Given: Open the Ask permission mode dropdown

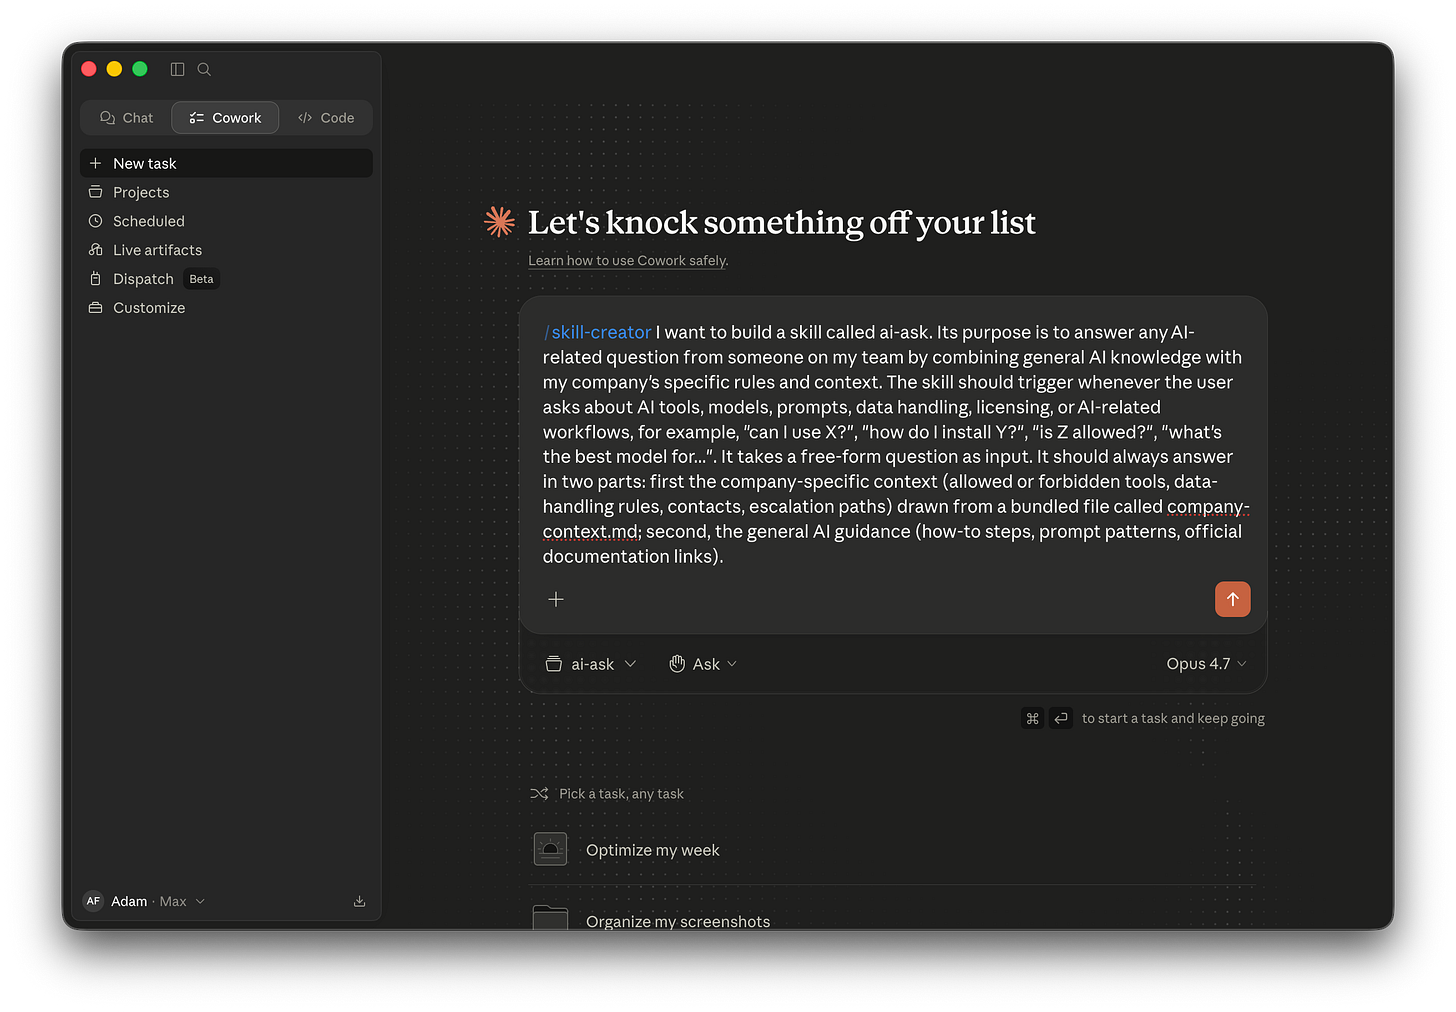Looking at the screenshot, I should pos(703,664).
